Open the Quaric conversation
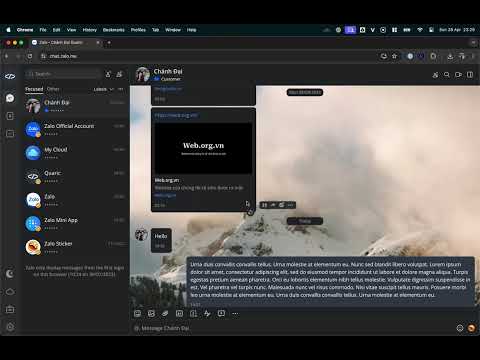This screenshot has height=360, width=480. (x=76, y=176)
